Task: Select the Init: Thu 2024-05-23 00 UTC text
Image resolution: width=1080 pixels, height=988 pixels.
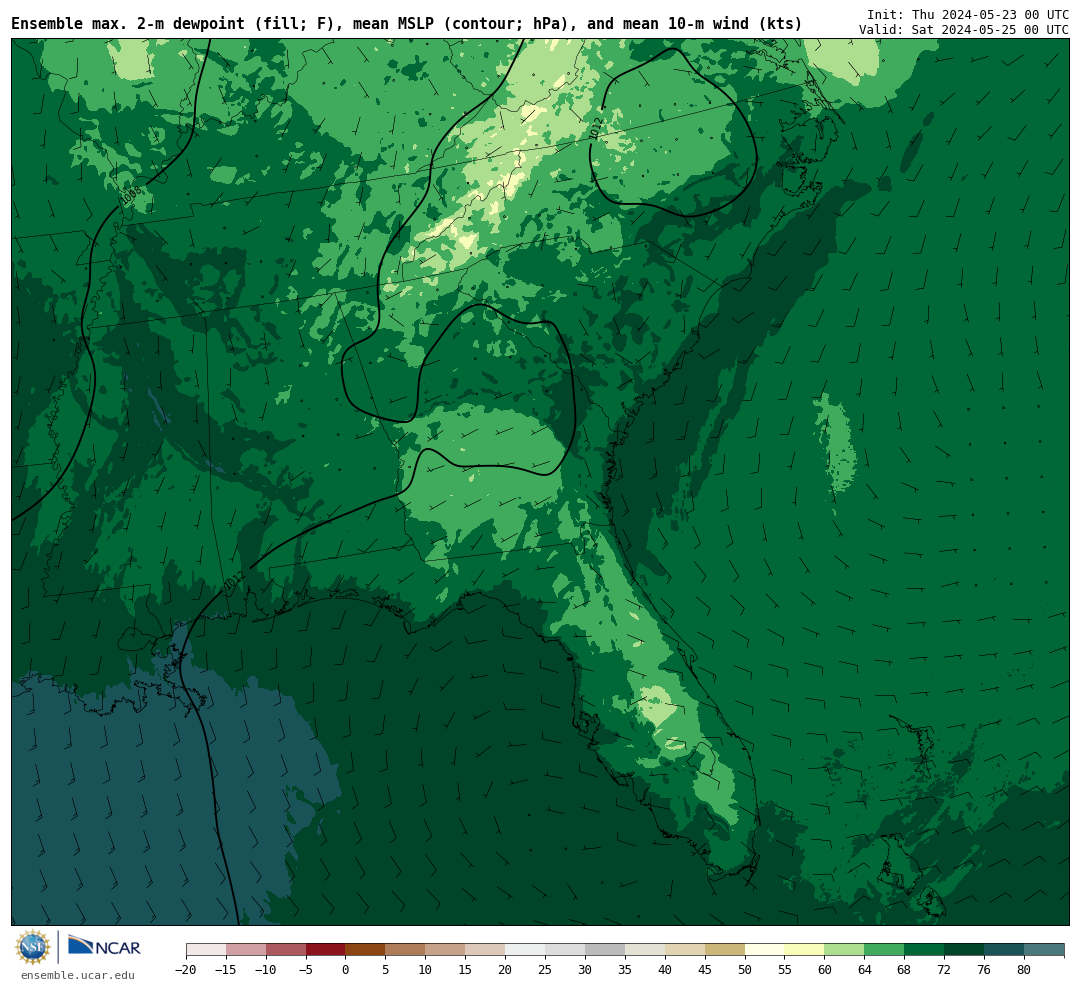Action: [968, 14]
